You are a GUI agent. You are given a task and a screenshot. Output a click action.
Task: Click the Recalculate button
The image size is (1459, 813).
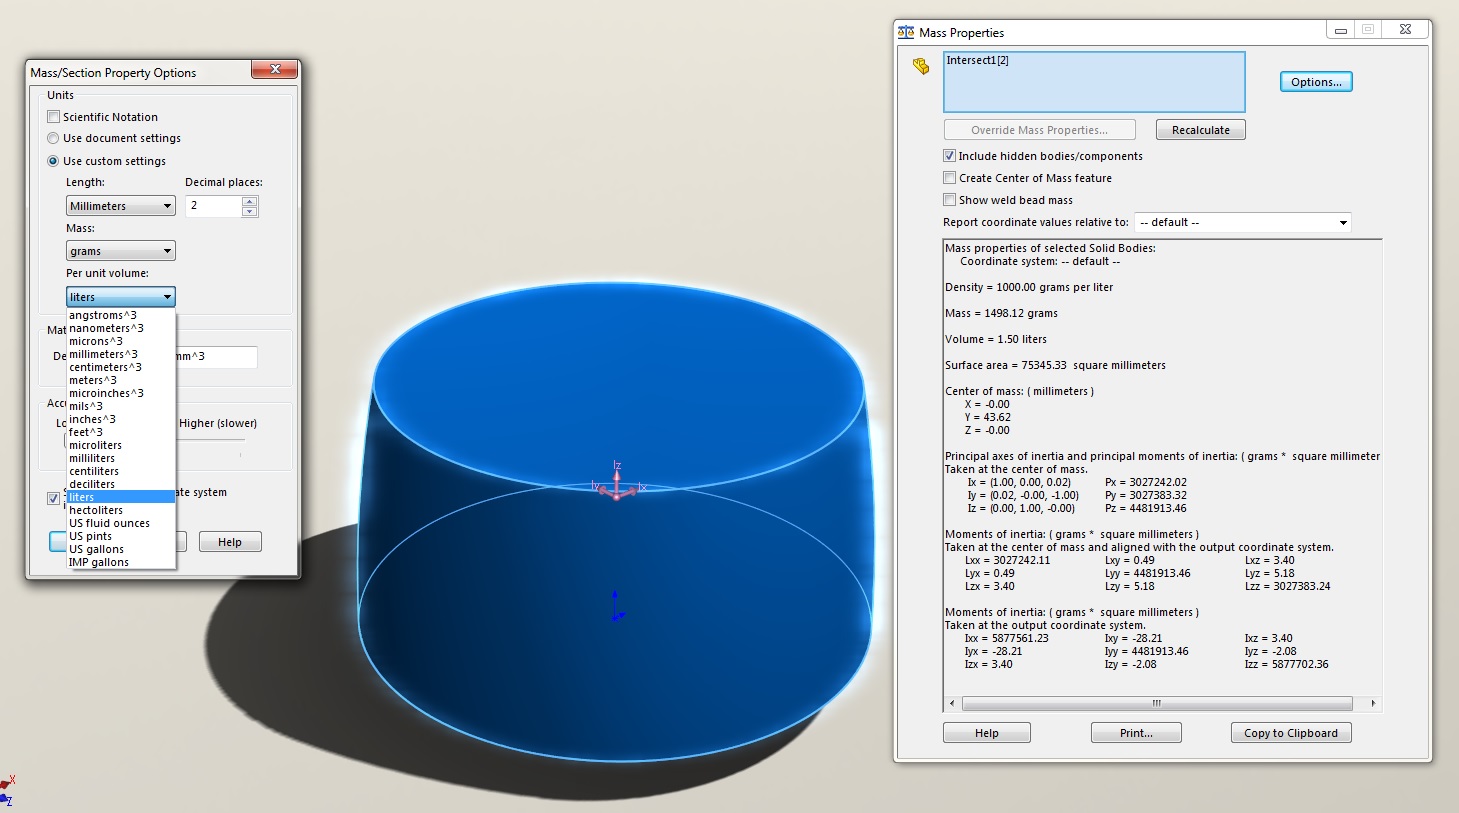1200,129
